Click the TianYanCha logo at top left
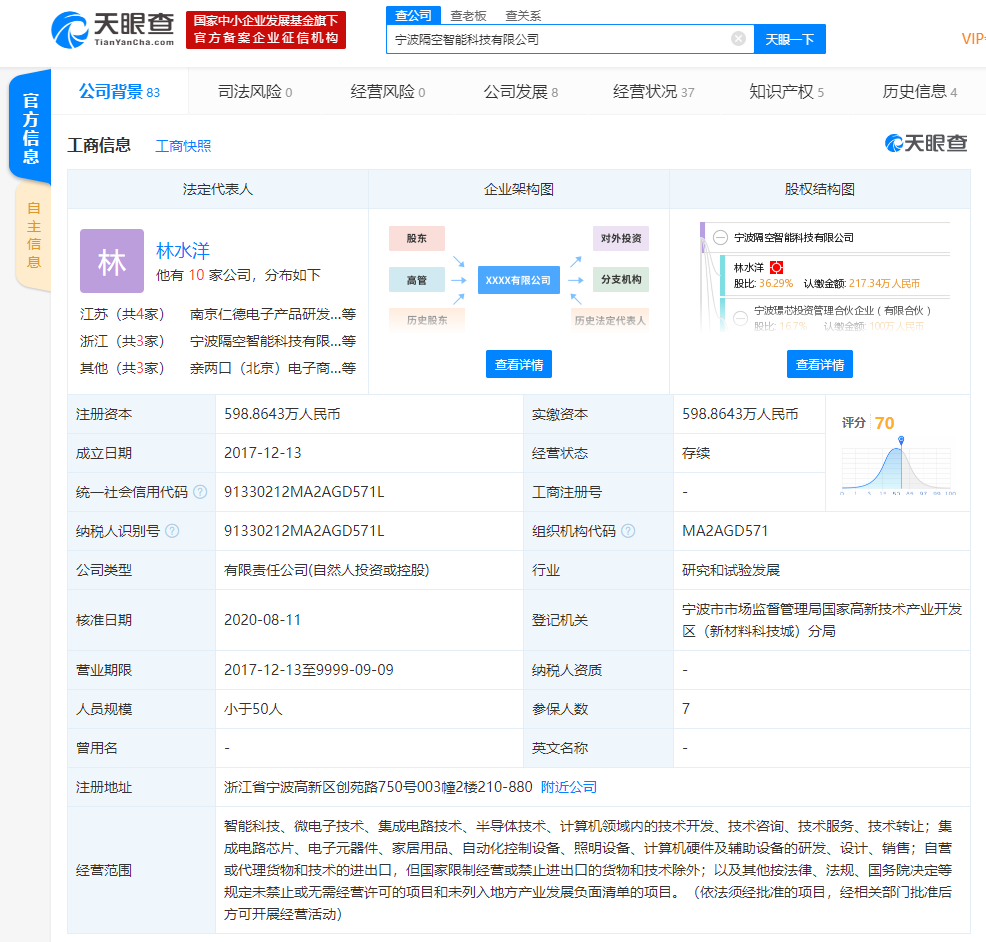986x942 pixels. pyautogui.click(x=113, y=30)
